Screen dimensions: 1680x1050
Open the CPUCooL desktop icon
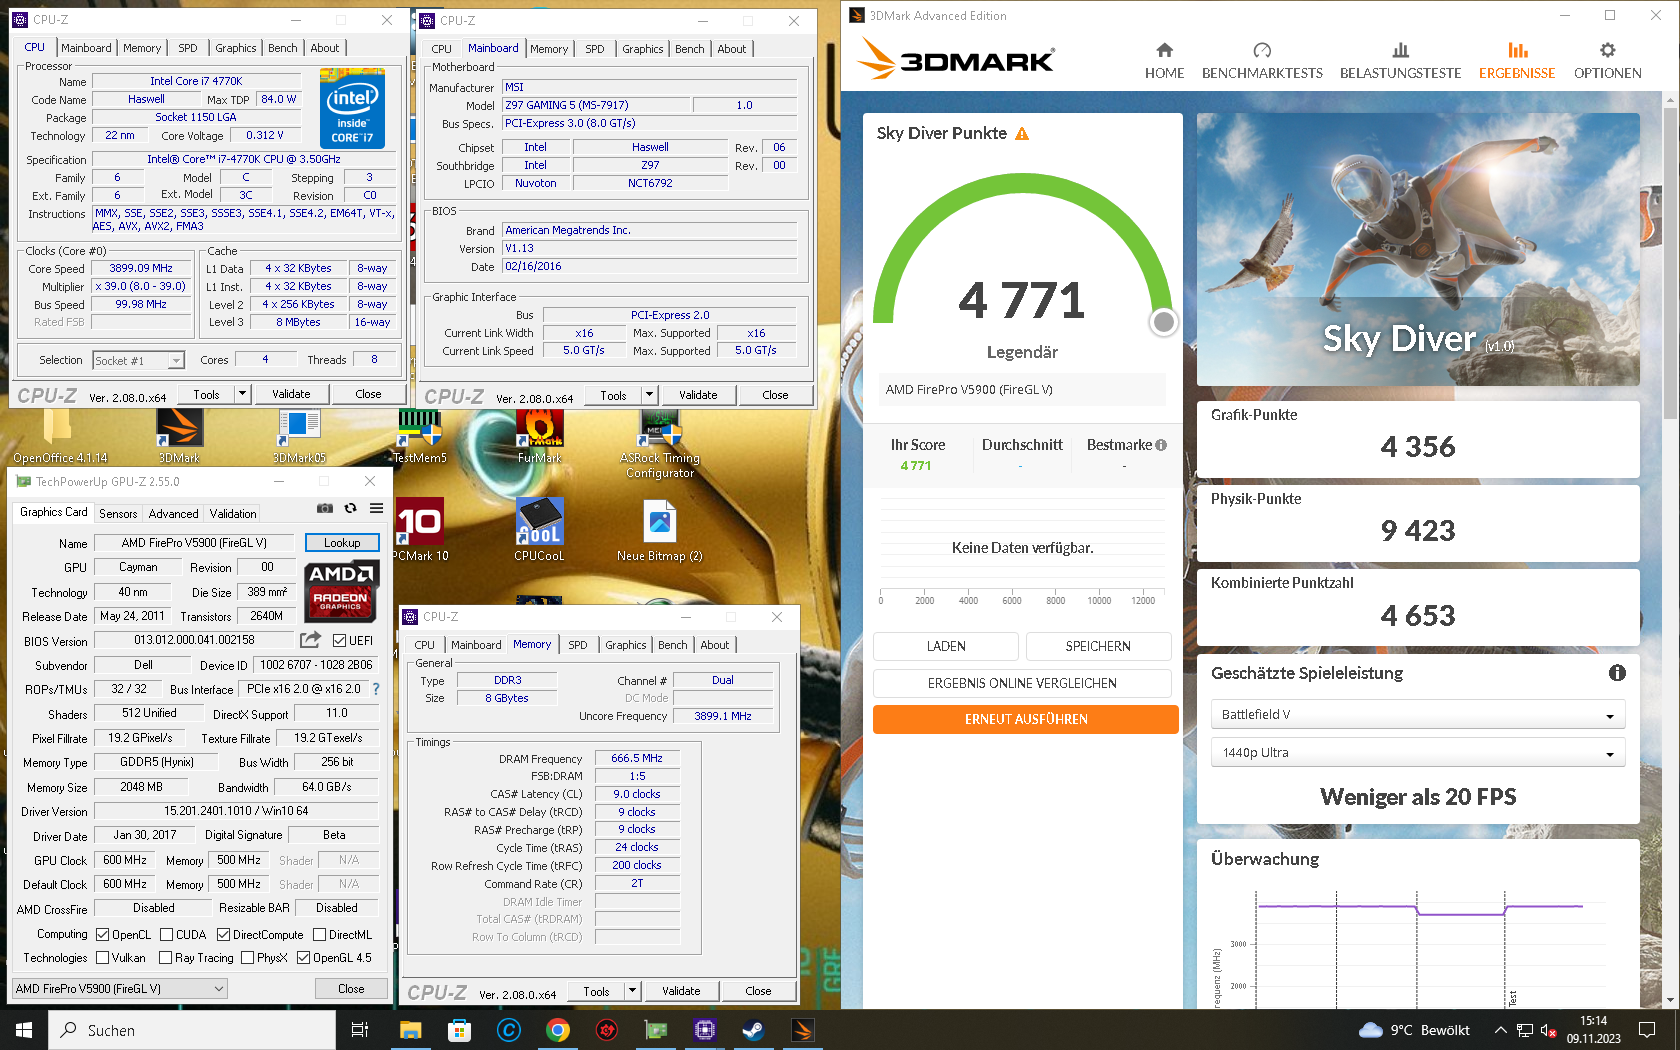click(540, 530)
